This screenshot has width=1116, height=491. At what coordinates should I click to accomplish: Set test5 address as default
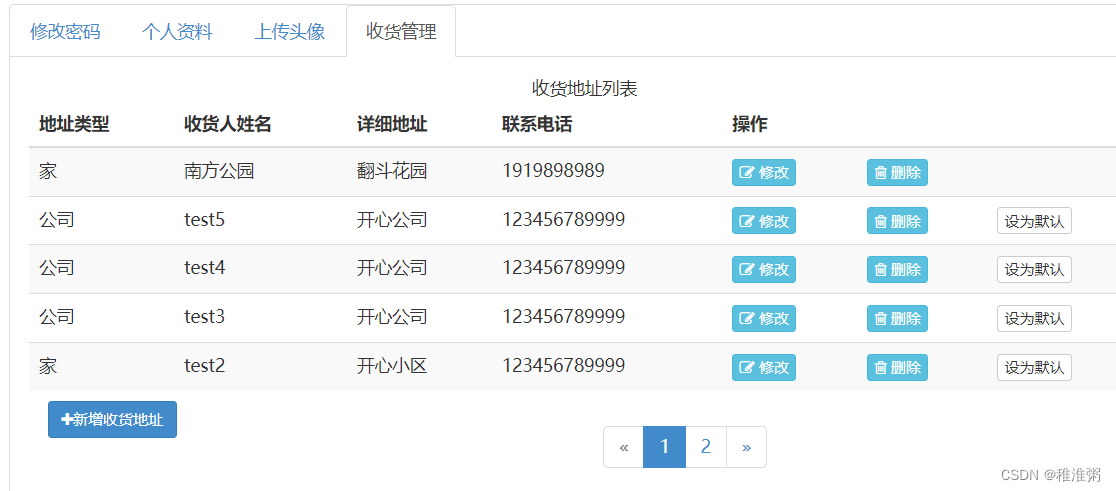click(1034, 221)
